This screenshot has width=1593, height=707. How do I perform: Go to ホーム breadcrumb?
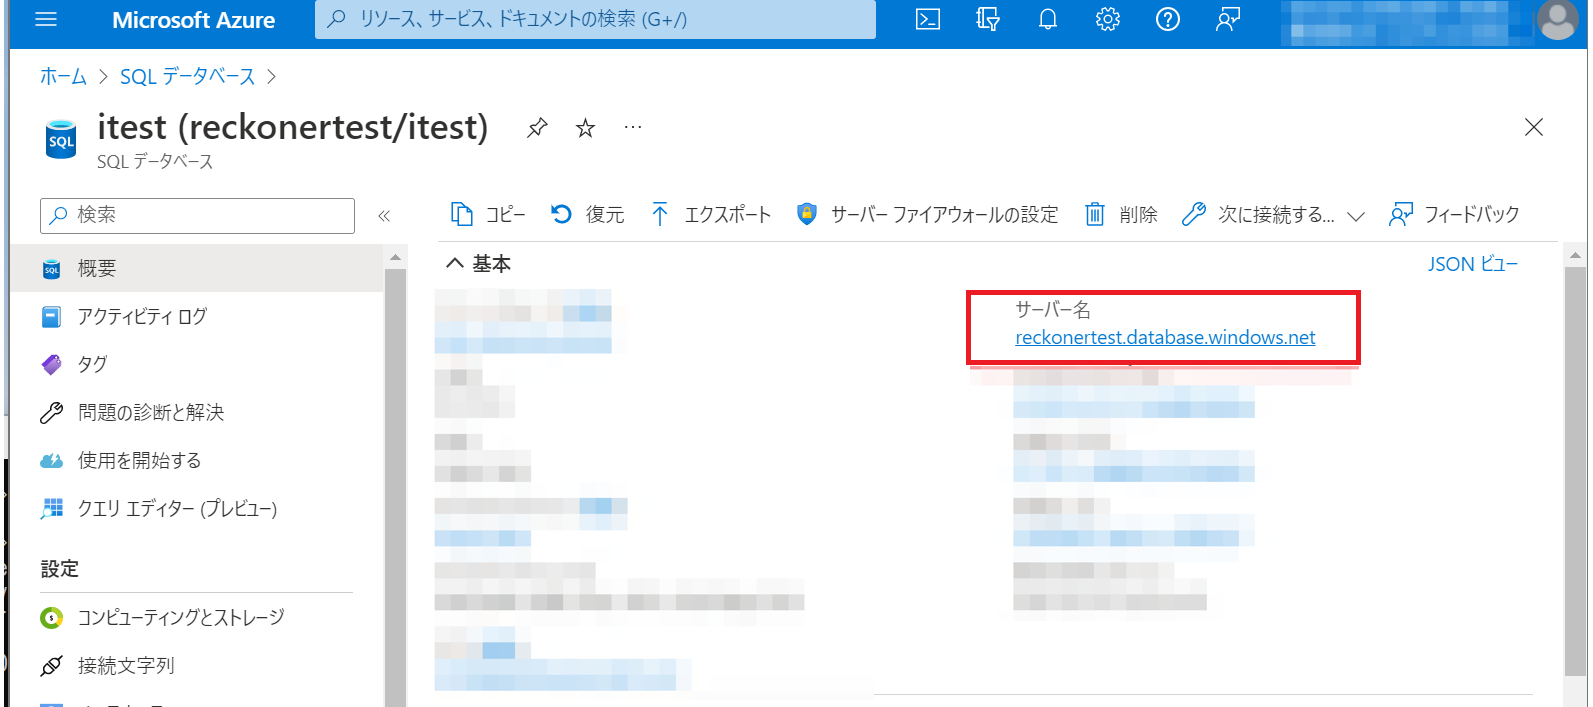point(63,77)
